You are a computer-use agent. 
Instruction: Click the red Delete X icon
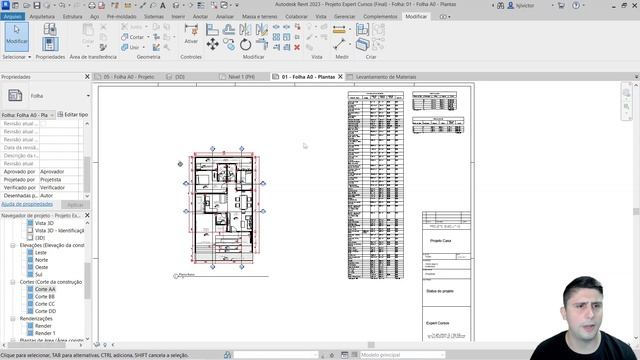pyautogui.click(x=297, y=47)
